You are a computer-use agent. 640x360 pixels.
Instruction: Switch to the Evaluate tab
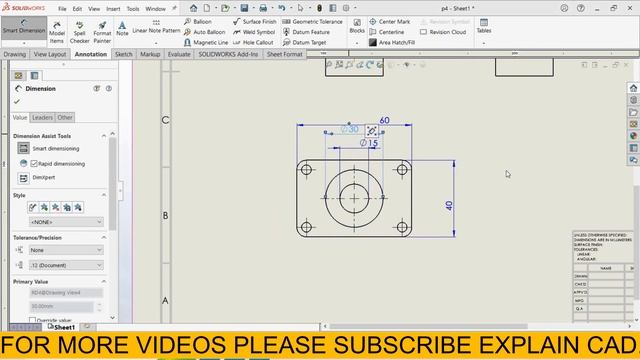point(179,54)
